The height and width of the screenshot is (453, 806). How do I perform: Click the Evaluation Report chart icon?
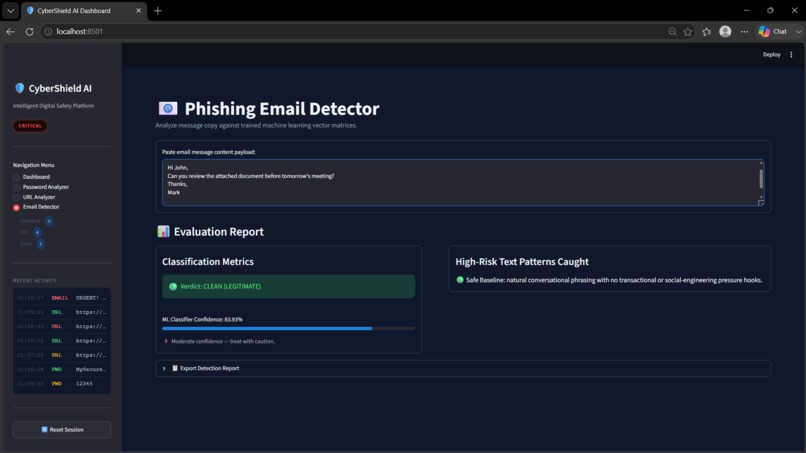[163, 231]
